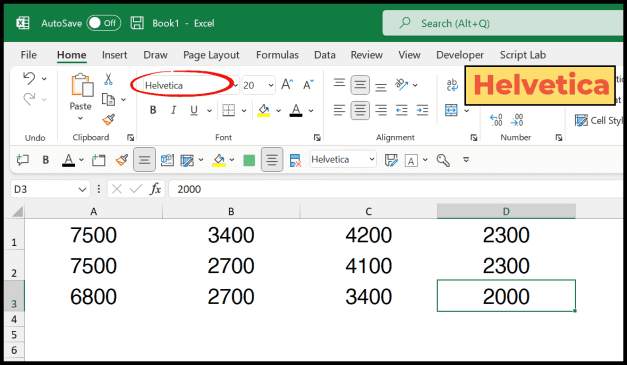The height and width of the screenshot is (365, 627).
Task: Click the table delete icon with red X
Action: (295, 160)
